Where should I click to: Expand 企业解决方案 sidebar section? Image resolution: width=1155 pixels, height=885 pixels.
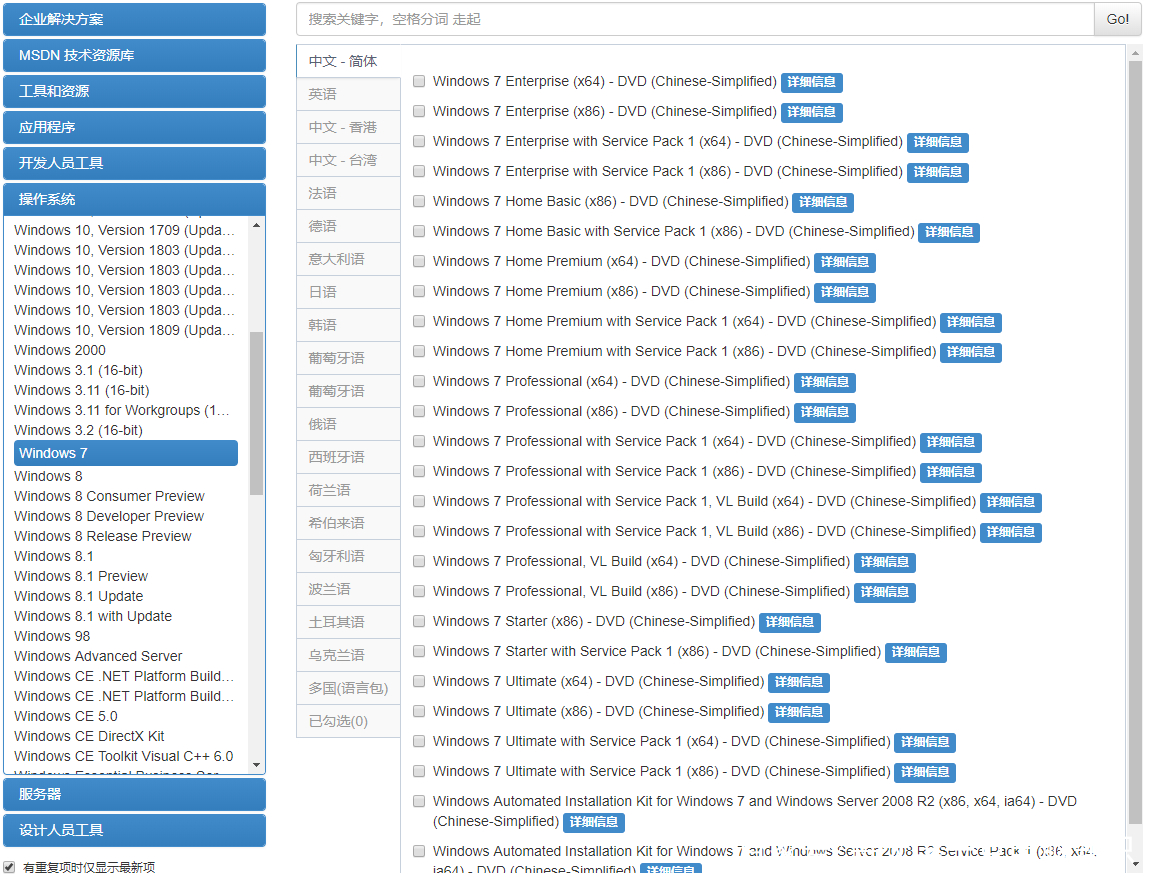coord(134,19)
